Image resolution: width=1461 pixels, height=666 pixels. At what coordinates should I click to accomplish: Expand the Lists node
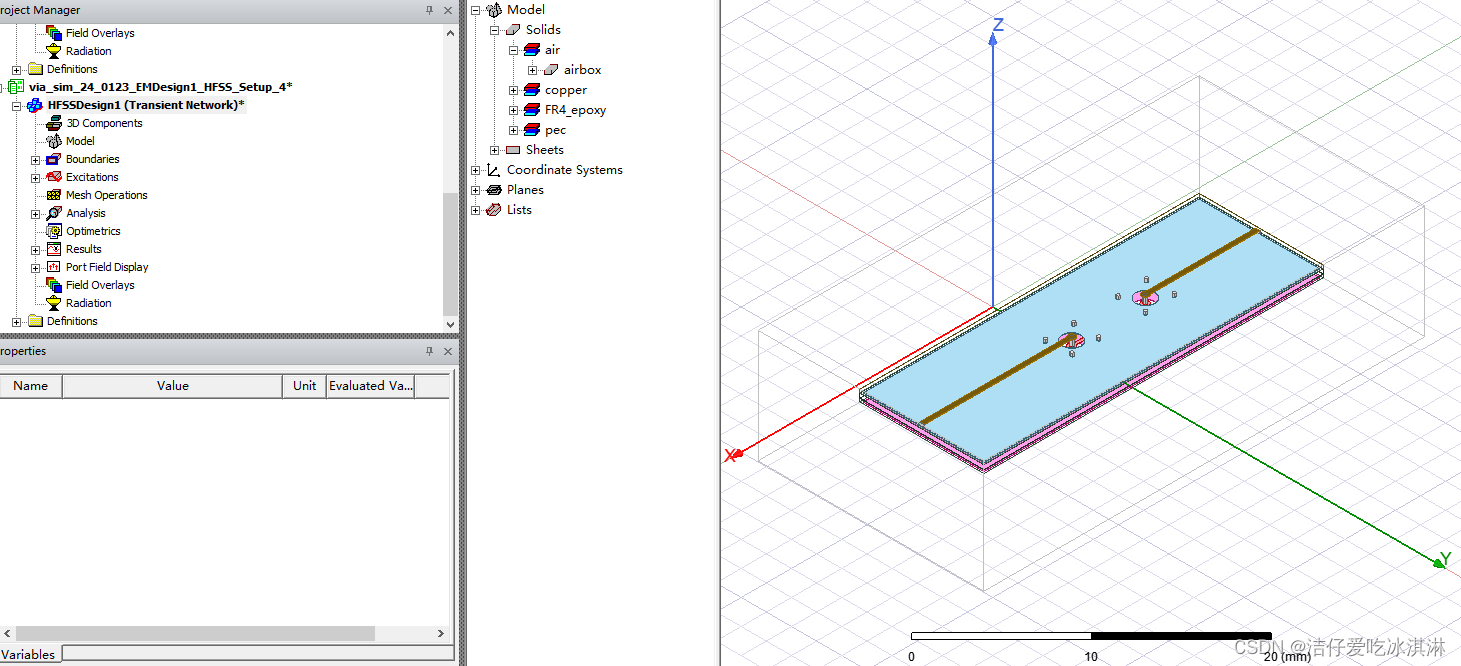475,210
